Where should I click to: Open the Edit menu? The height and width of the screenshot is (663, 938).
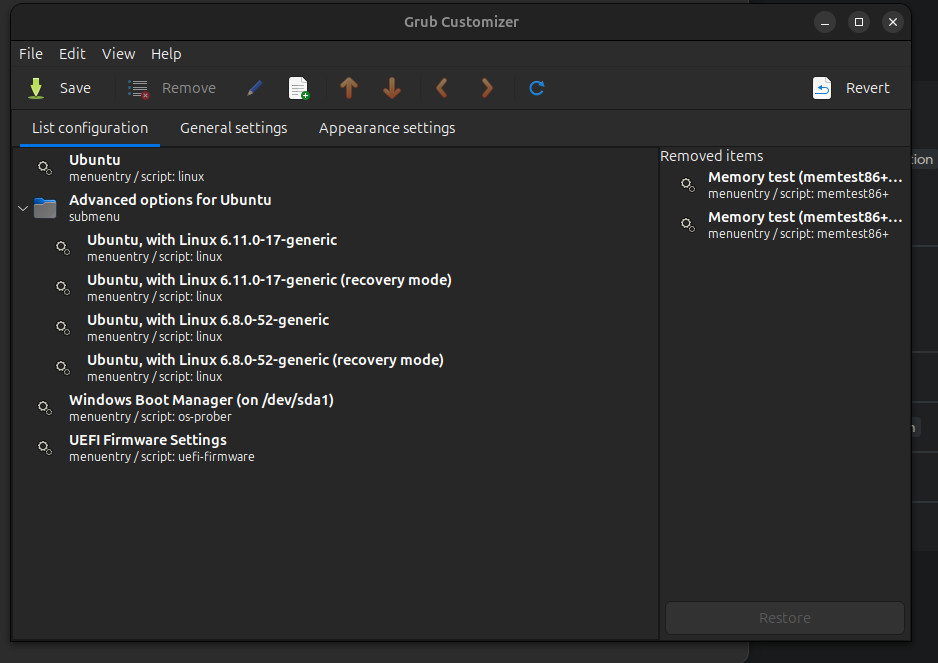point(72,54)
